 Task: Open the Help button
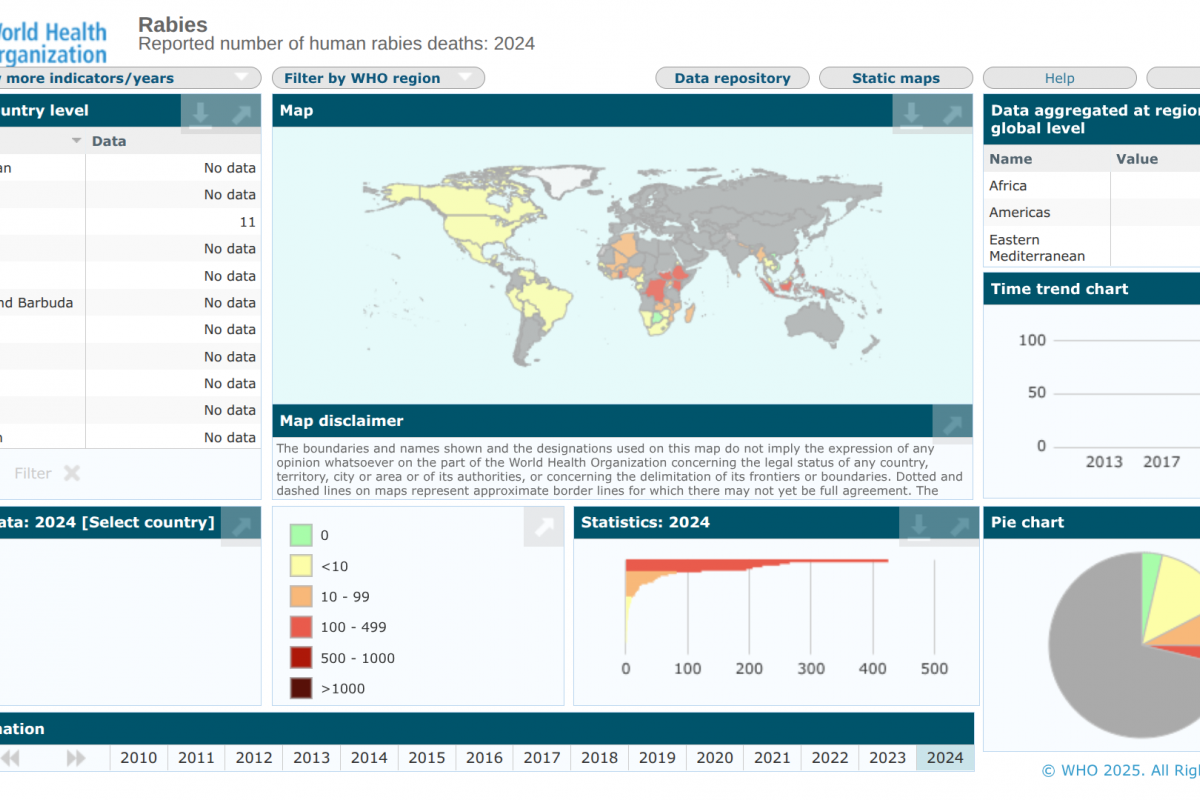pos(1059,78)
